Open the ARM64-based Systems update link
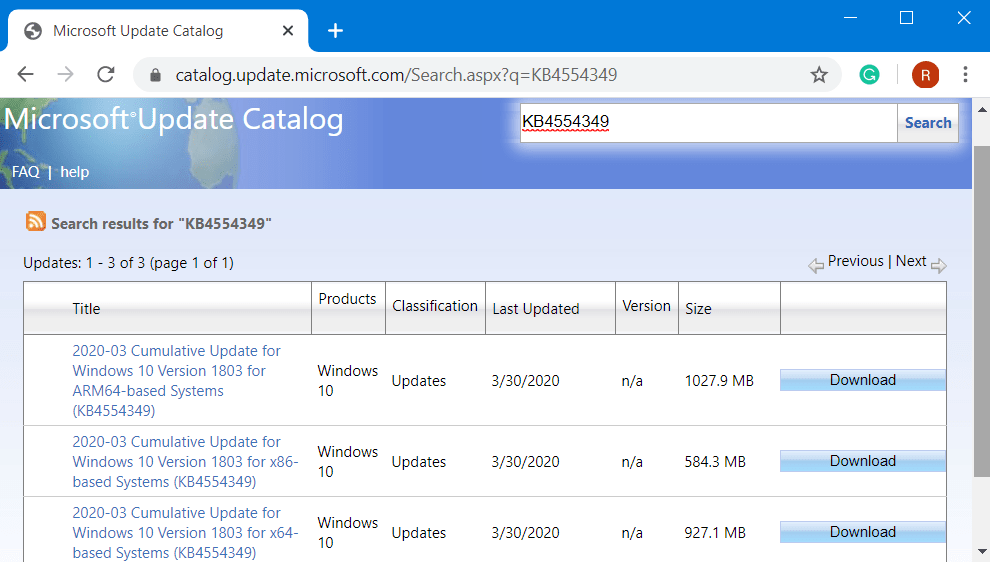The image size is (990, 562). point(177,381)
